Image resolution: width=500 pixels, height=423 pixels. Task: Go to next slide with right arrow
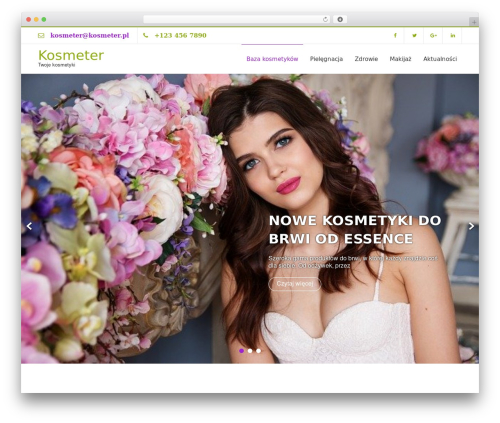tap(471, 226)
